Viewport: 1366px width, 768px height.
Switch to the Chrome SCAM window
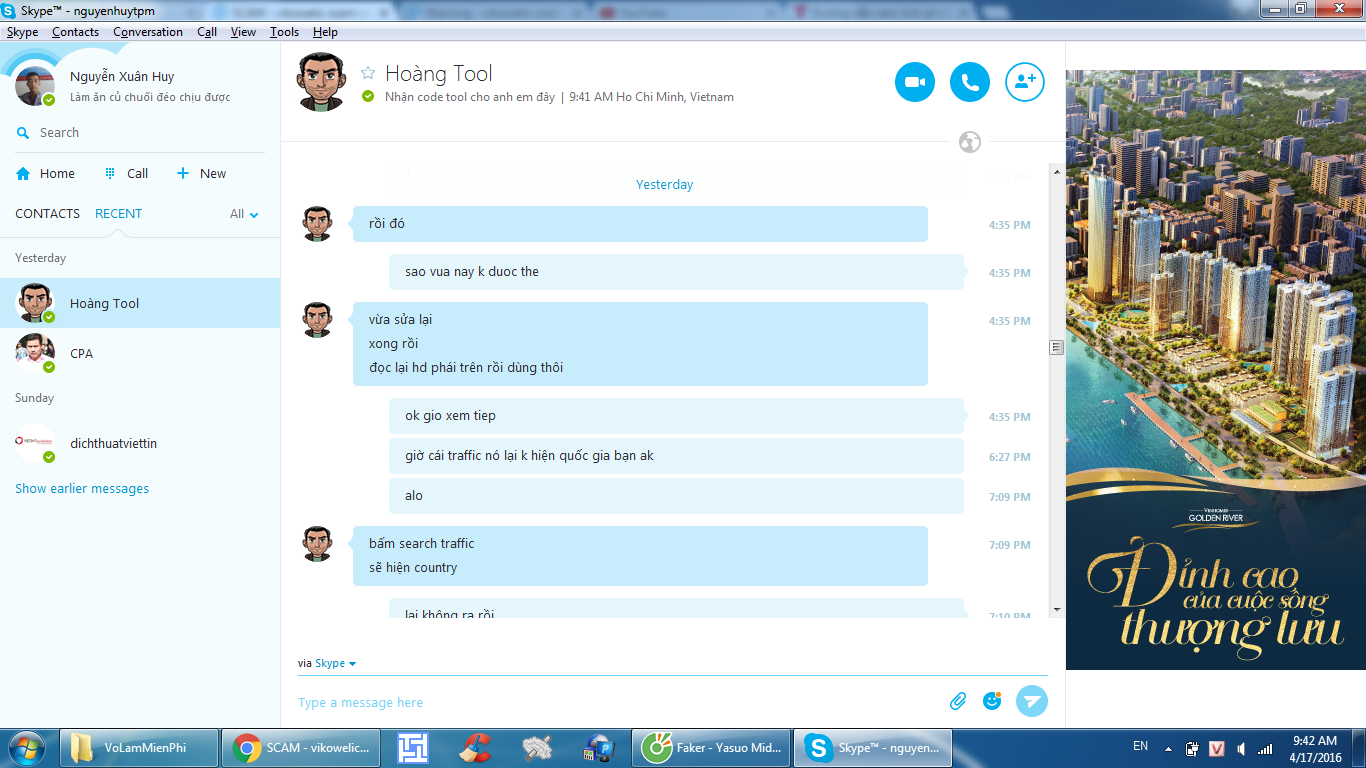[x=300, y=748]
